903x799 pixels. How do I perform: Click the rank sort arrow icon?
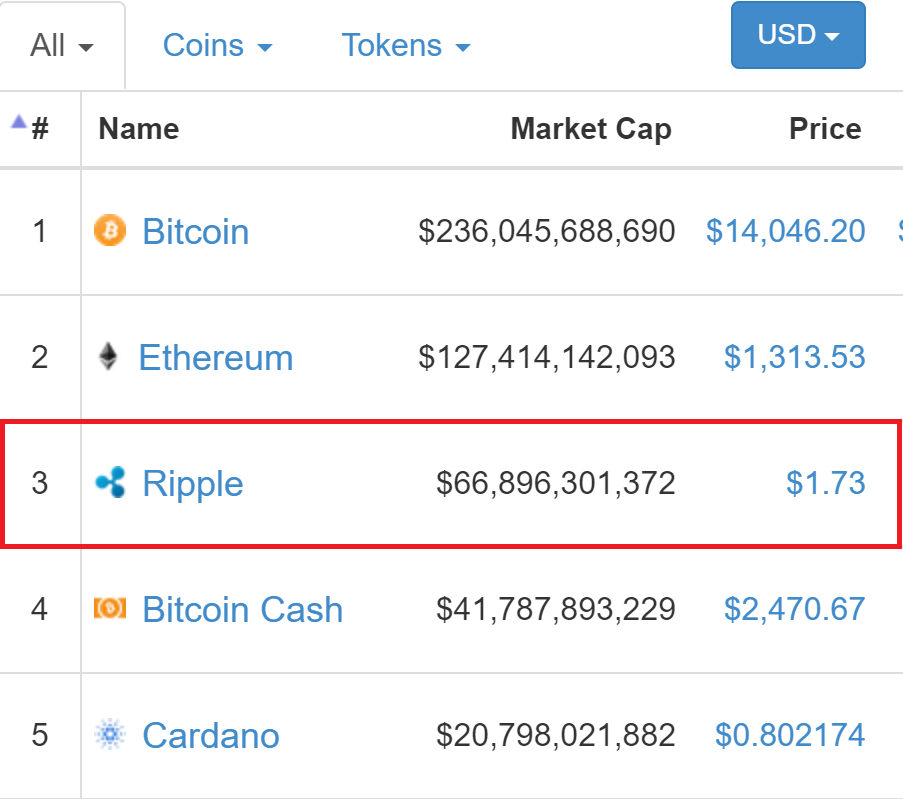click(19, 121)
